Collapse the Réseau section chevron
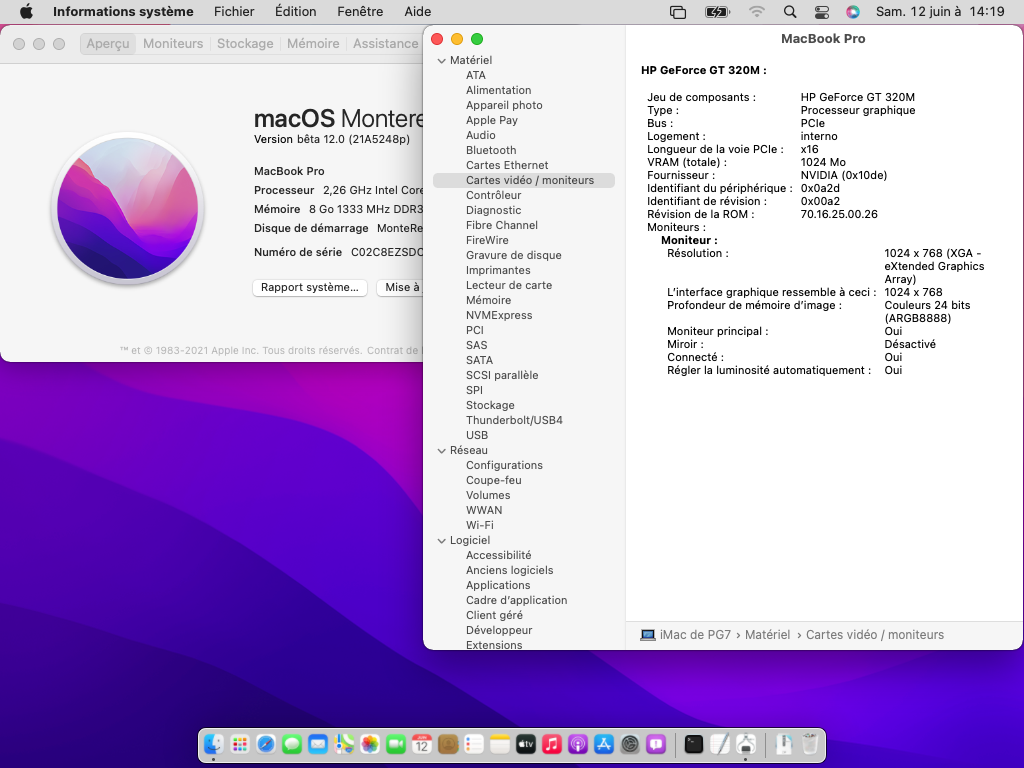Screen dimensions: 1024x768 (x=441, y=451)
